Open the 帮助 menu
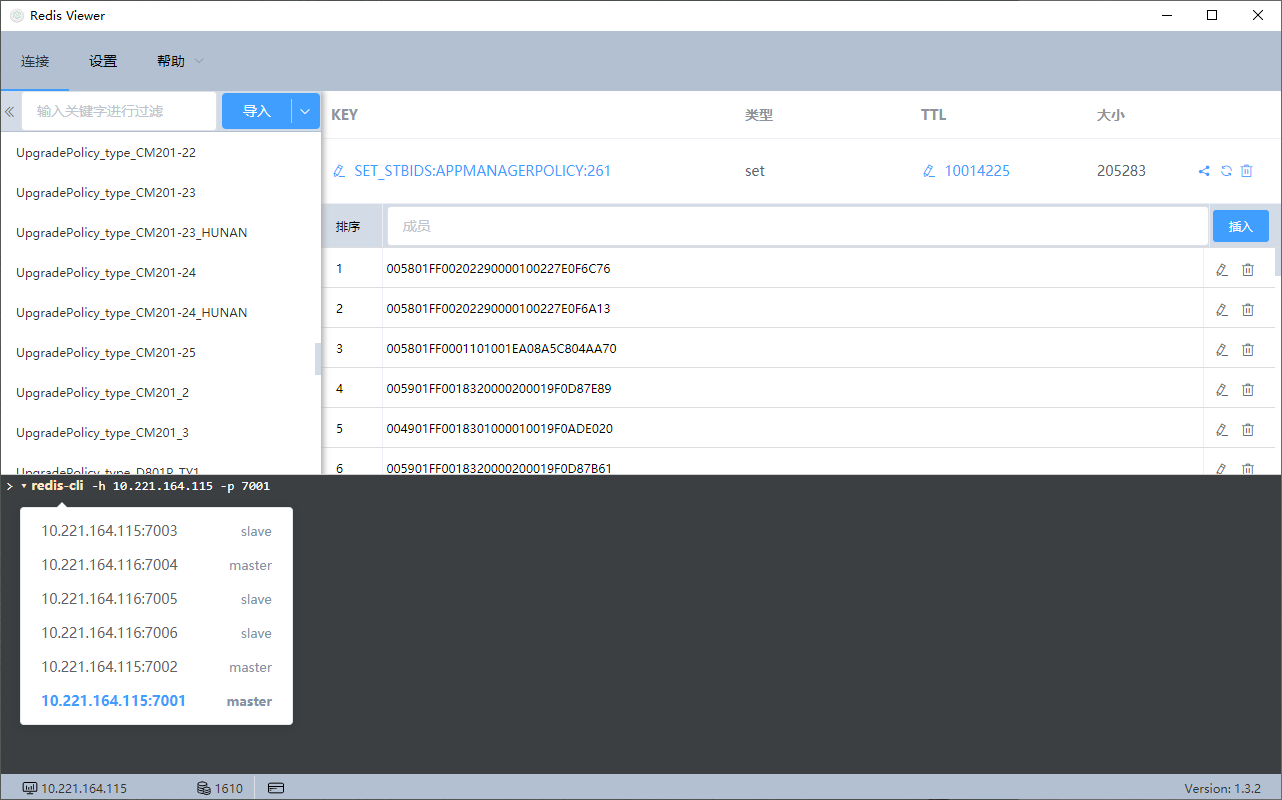 171,61
